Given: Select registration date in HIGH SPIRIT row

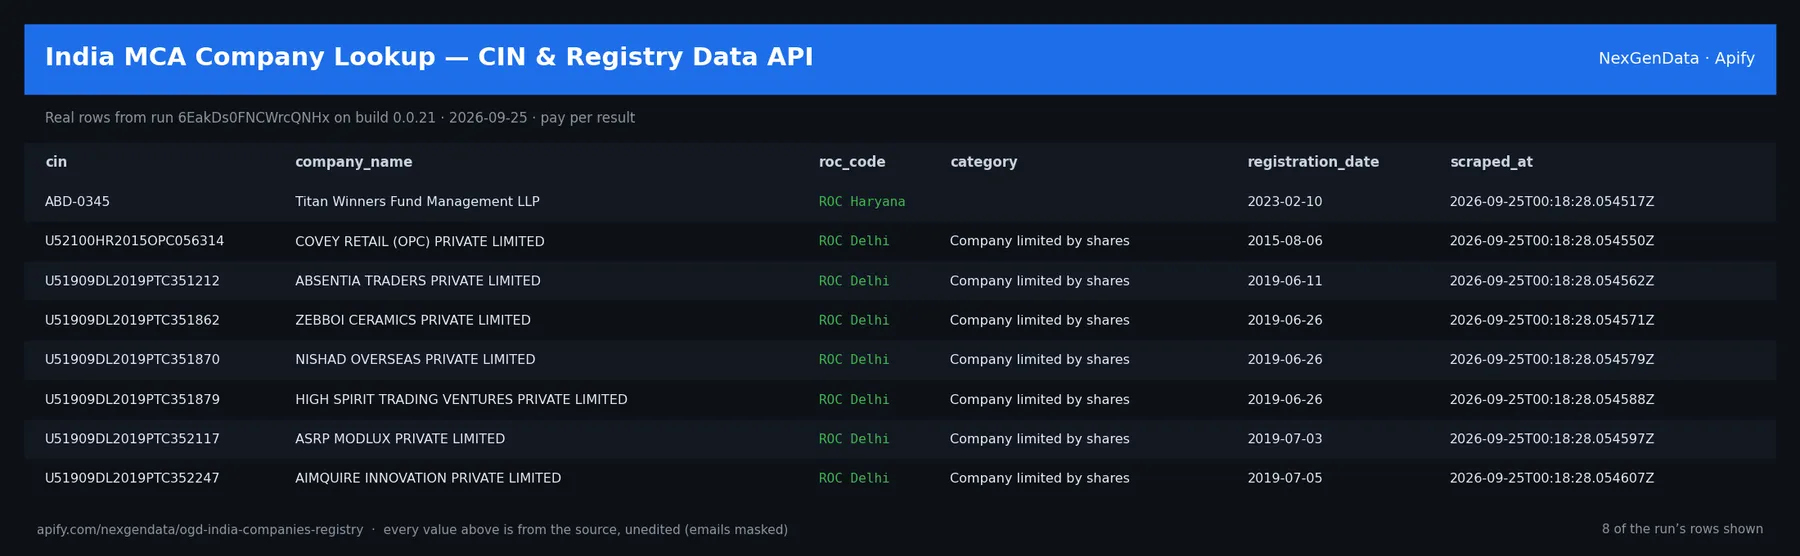Looking at the screenshot, I should pyautogui.click(x=1284, y=399).
